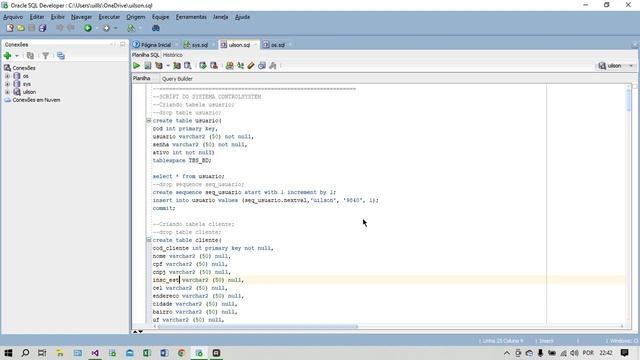Open the uilson connection selector combo box

[x=616, y=66]
